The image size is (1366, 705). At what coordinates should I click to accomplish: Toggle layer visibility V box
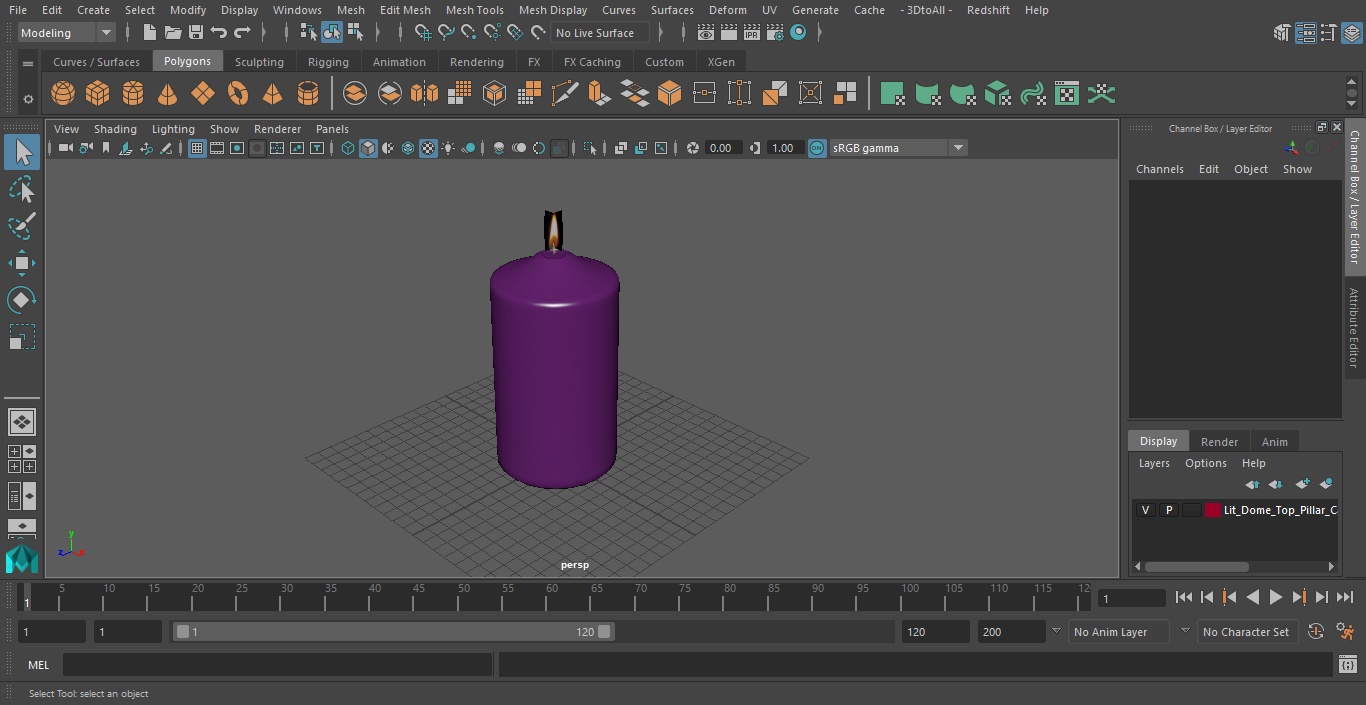[x=1145, y=510]
